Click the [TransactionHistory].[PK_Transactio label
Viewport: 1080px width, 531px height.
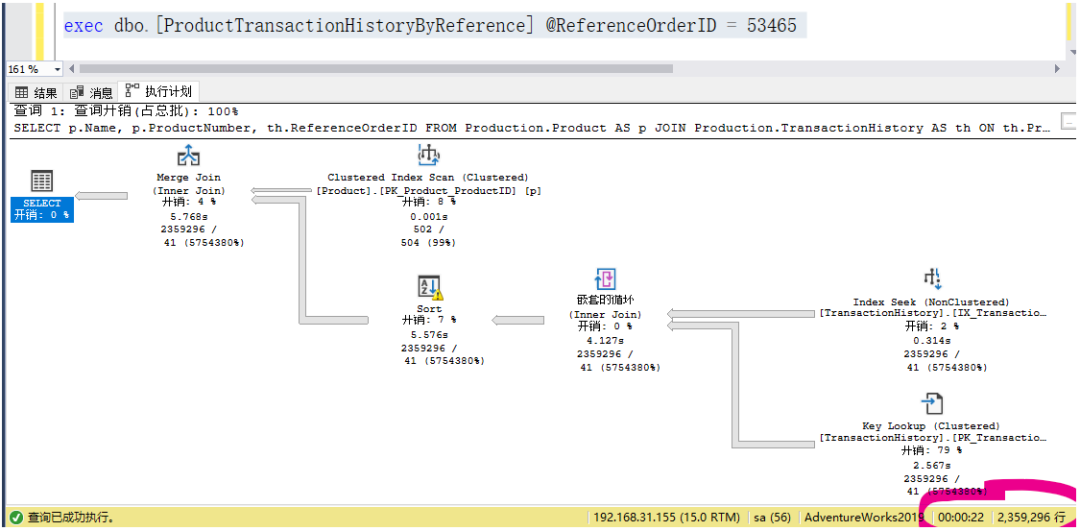pyautogui.click(x=932, y=437)
